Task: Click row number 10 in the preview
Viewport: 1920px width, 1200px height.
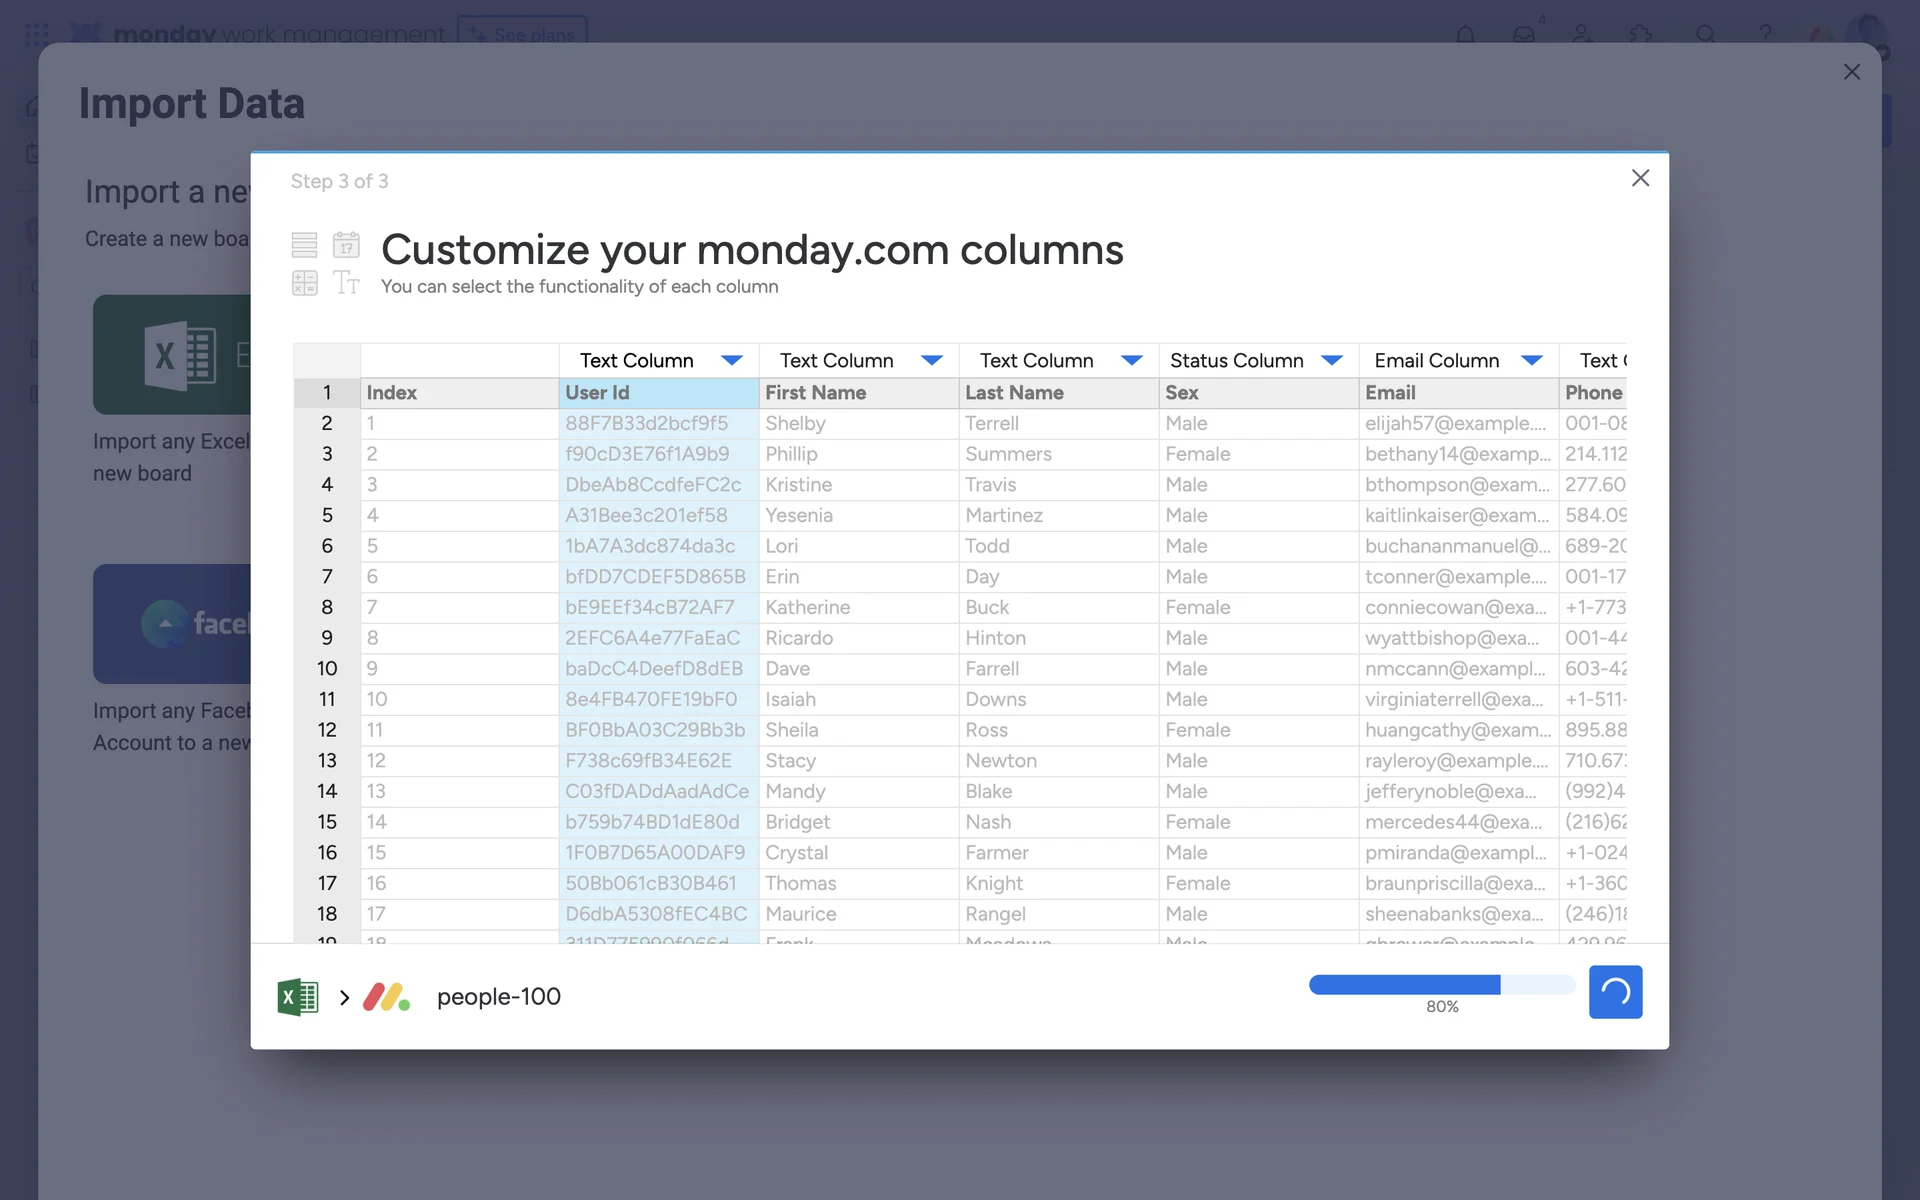Action: (327, 668)
